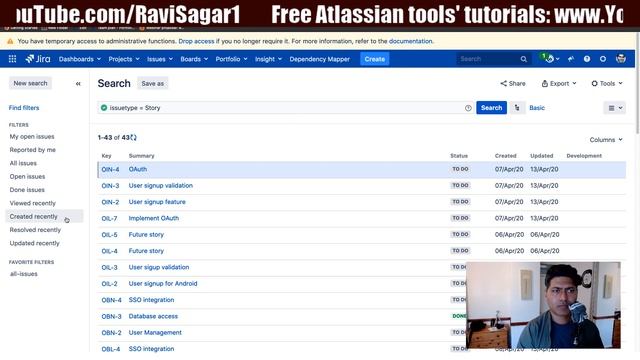Open the app switcher grid icon
Screen dimensions: 640x360
[x=12, y=59]
